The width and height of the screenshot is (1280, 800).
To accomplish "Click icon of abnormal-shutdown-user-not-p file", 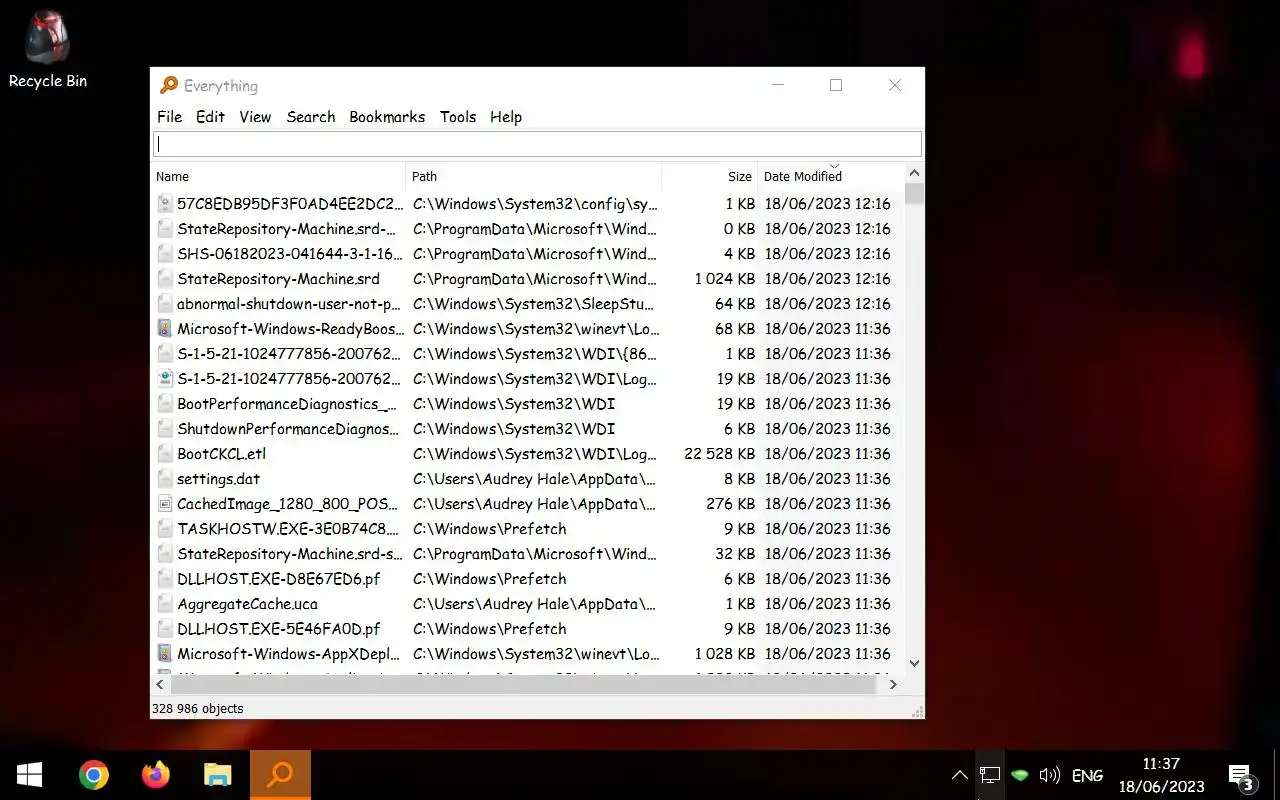I will pyautogui.click(x=166, y=304).
